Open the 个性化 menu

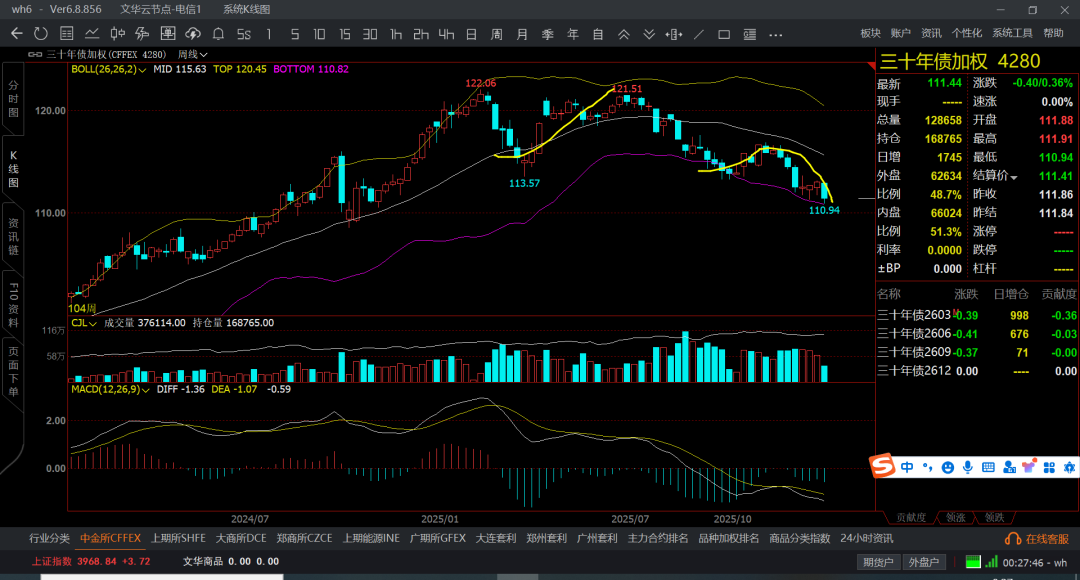[967, 33]
